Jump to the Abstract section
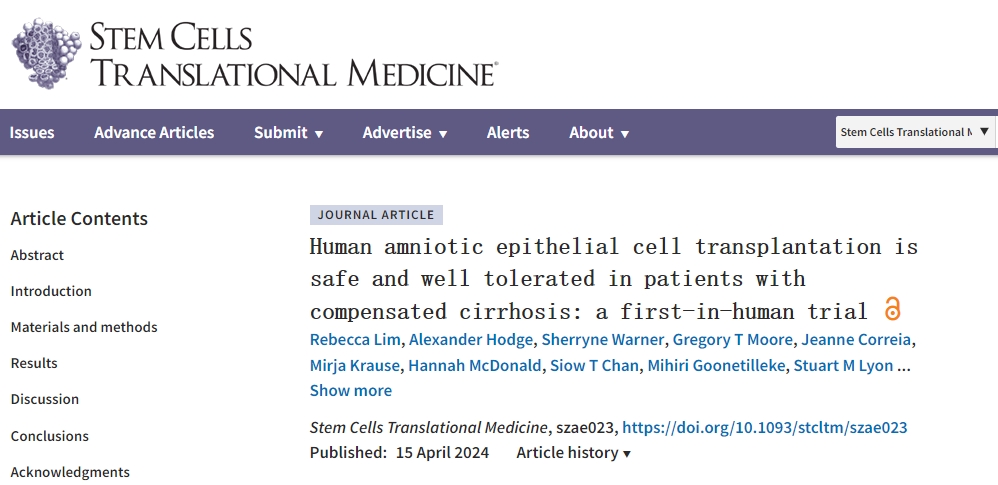Screen dimensions: 998x485 point(37,255)
